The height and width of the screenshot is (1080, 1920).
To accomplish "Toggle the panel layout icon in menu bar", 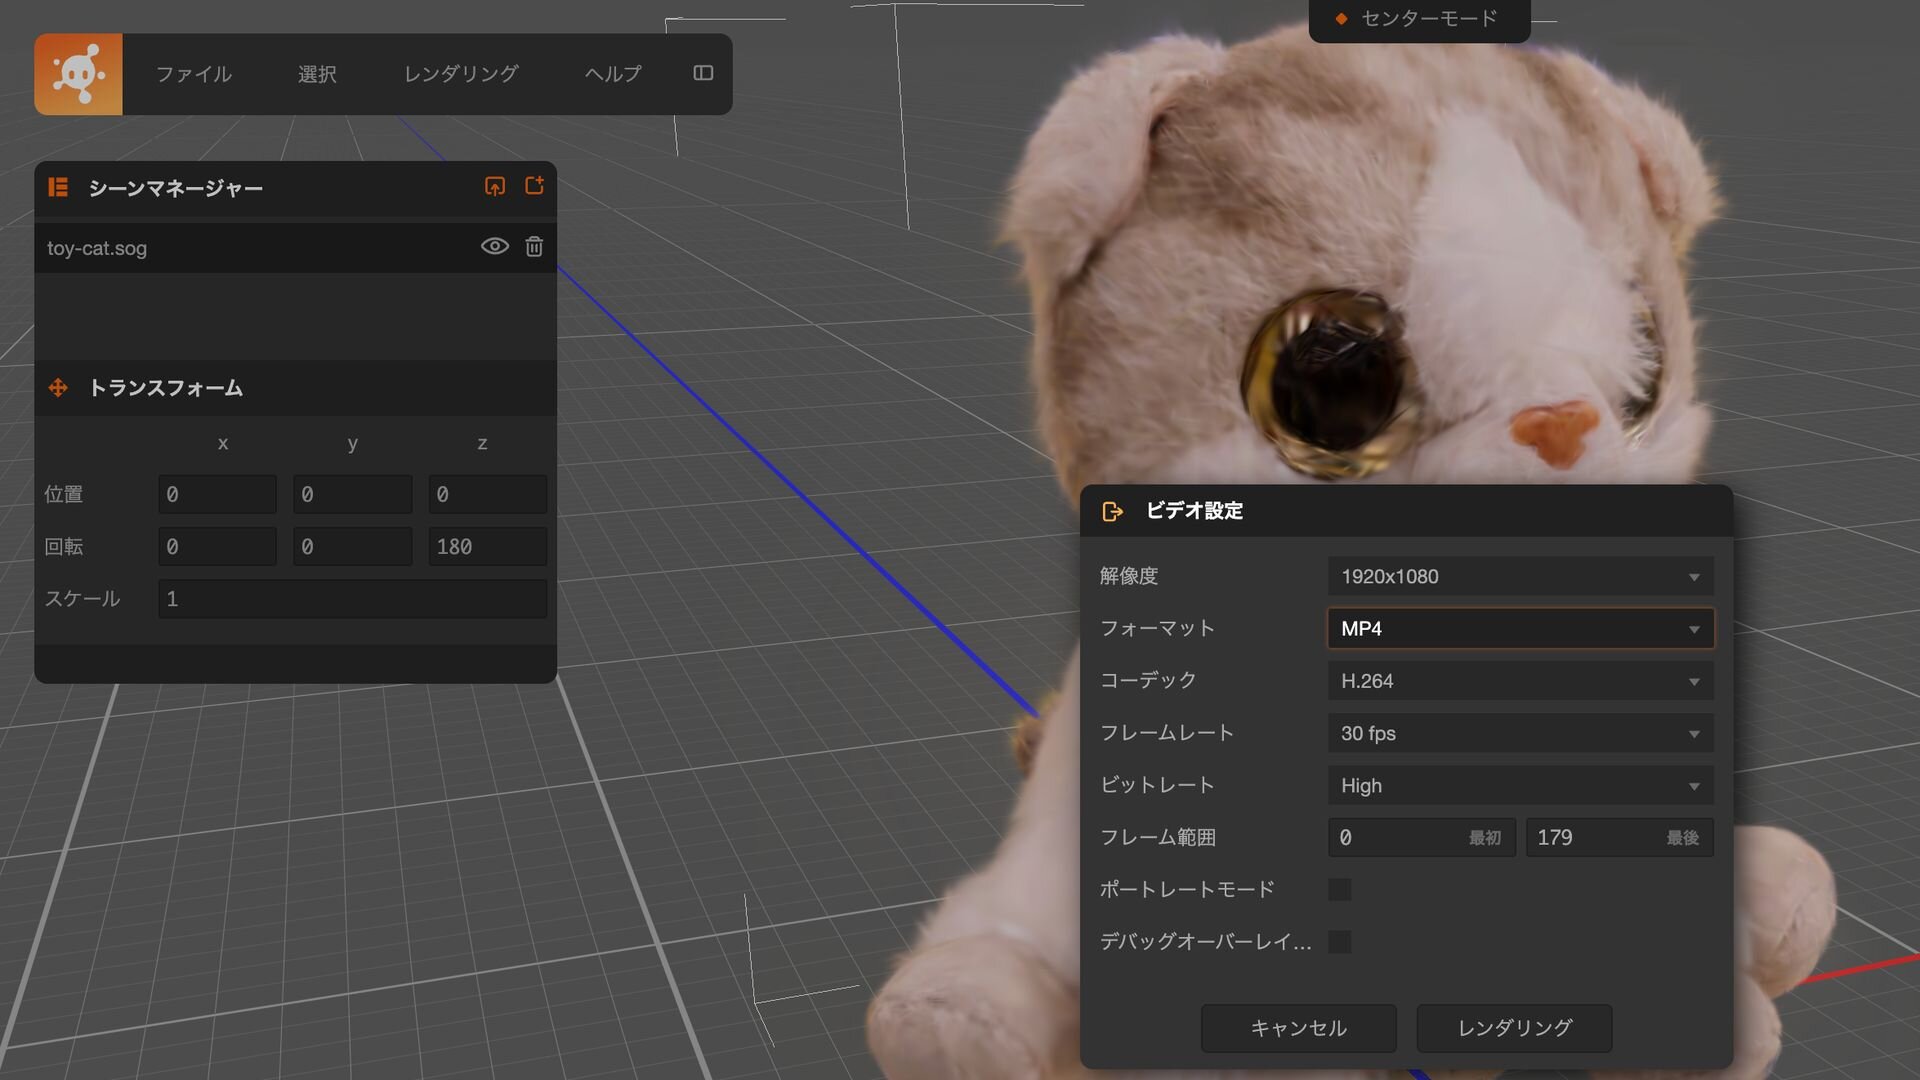I will point(703,73).
